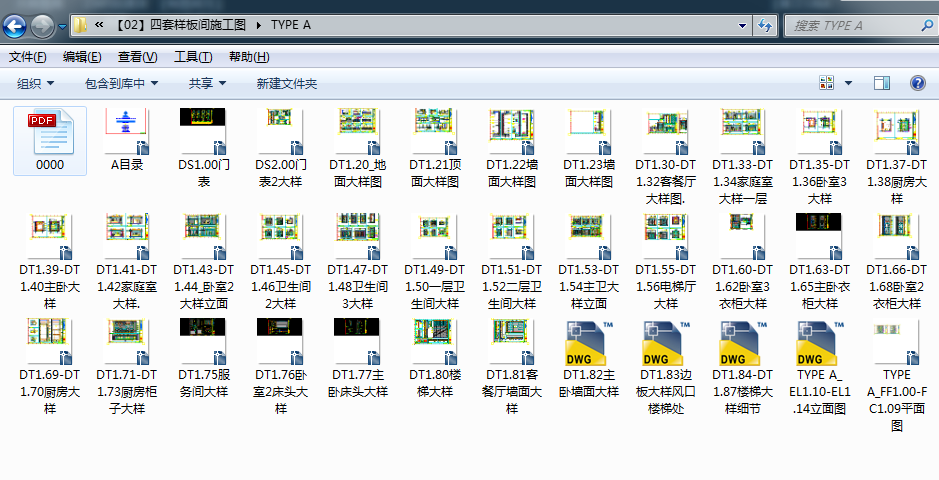939x480 pixels.
Task: Select DT1.43-DT1.44_卧室2大样立面 file
Action: tap(204, 263)
